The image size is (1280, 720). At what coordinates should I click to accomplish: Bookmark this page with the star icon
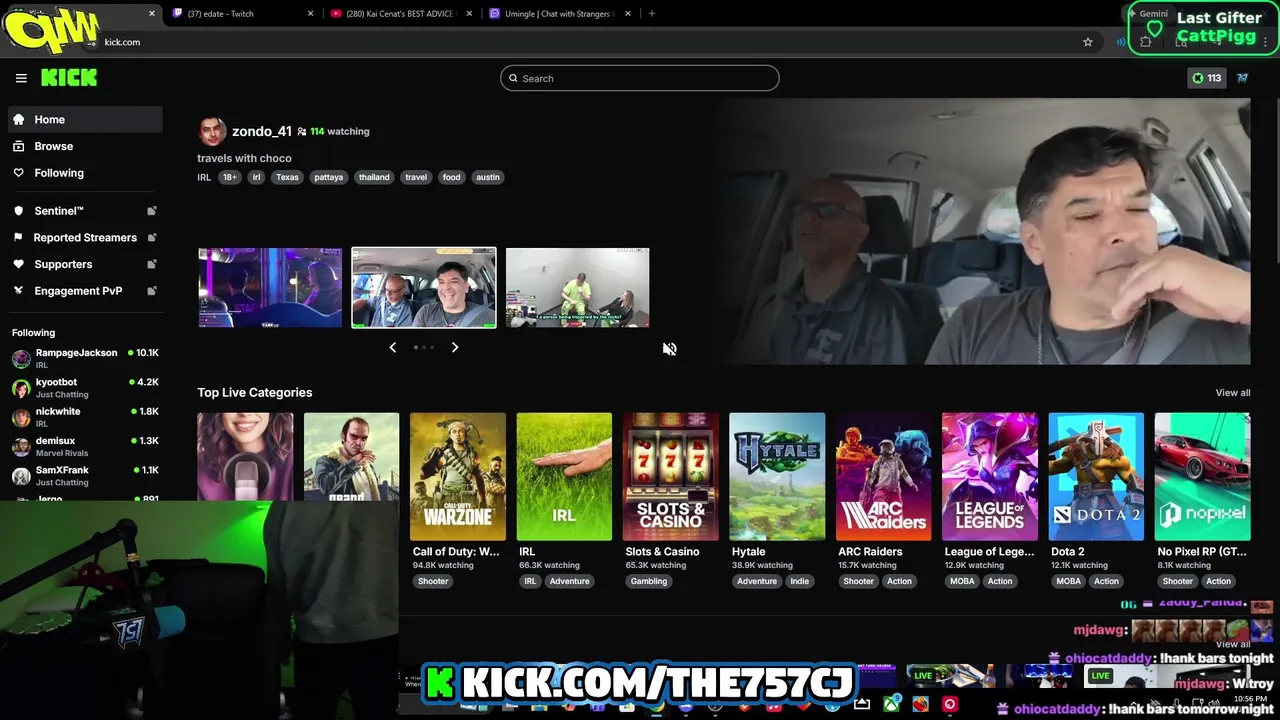(1088, 42)
